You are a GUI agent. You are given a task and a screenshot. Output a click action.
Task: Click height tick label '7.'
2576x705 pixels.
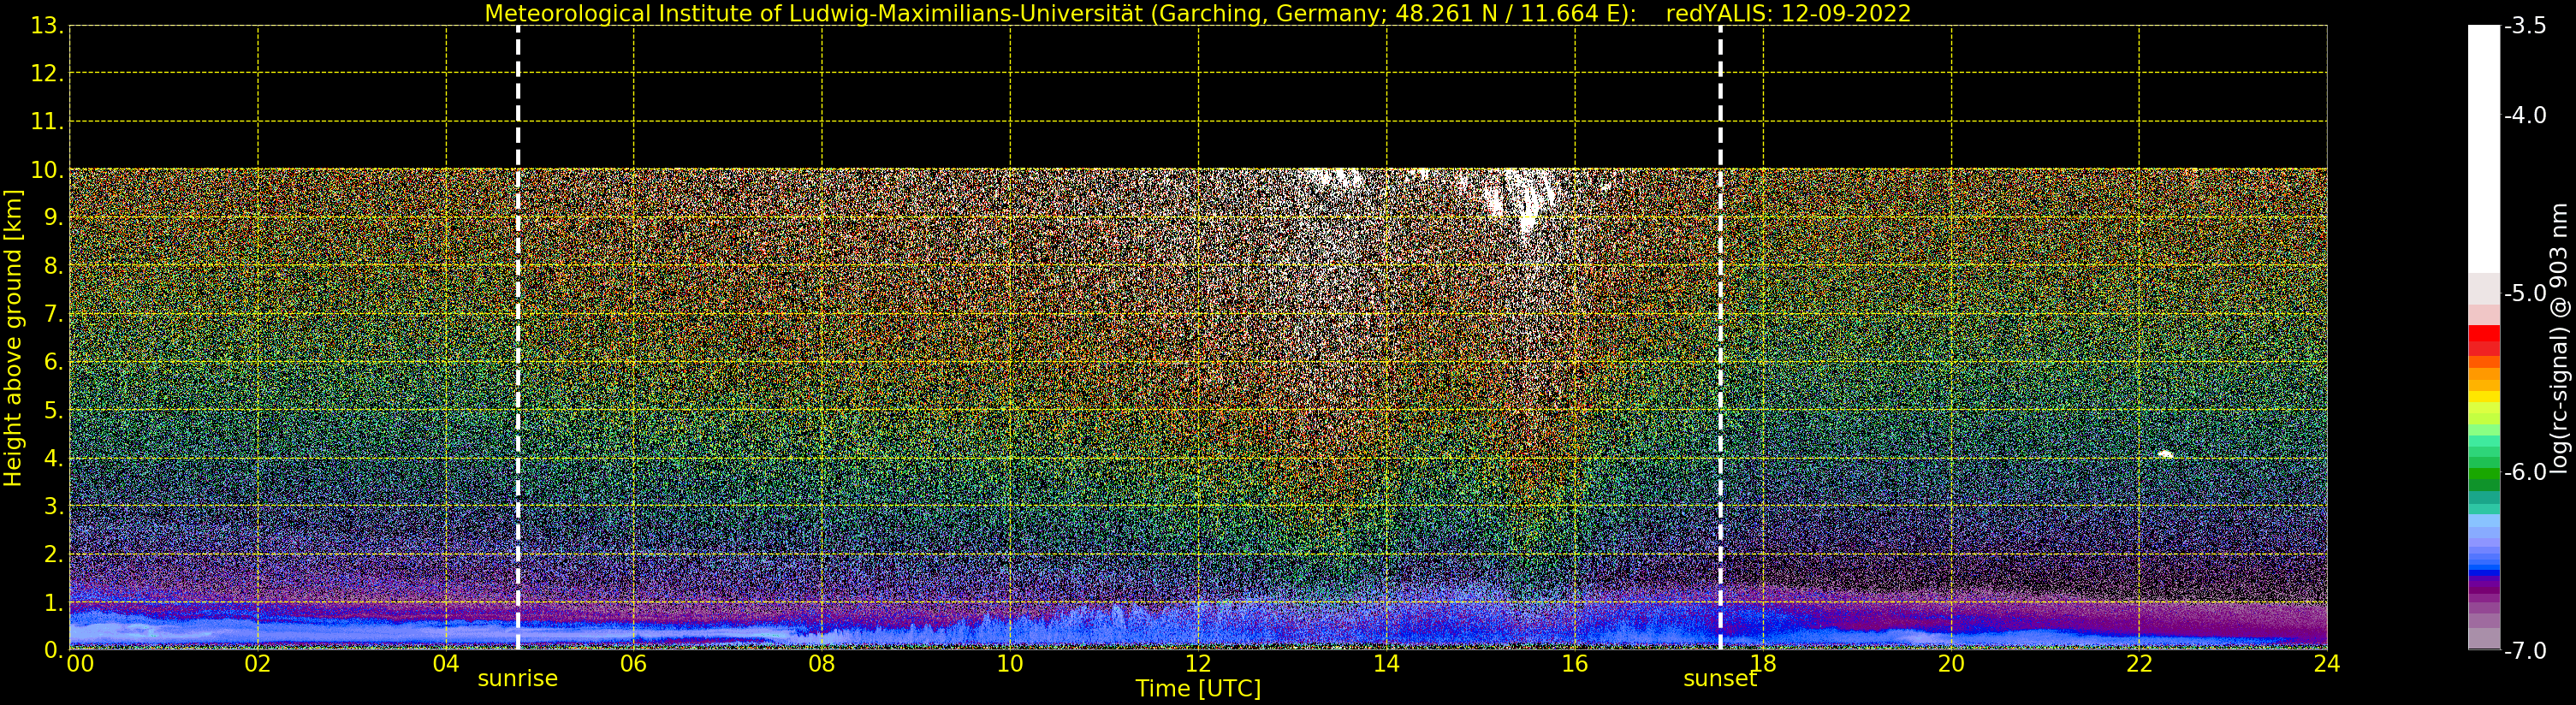pyautogui.click(x=53, y=314)
